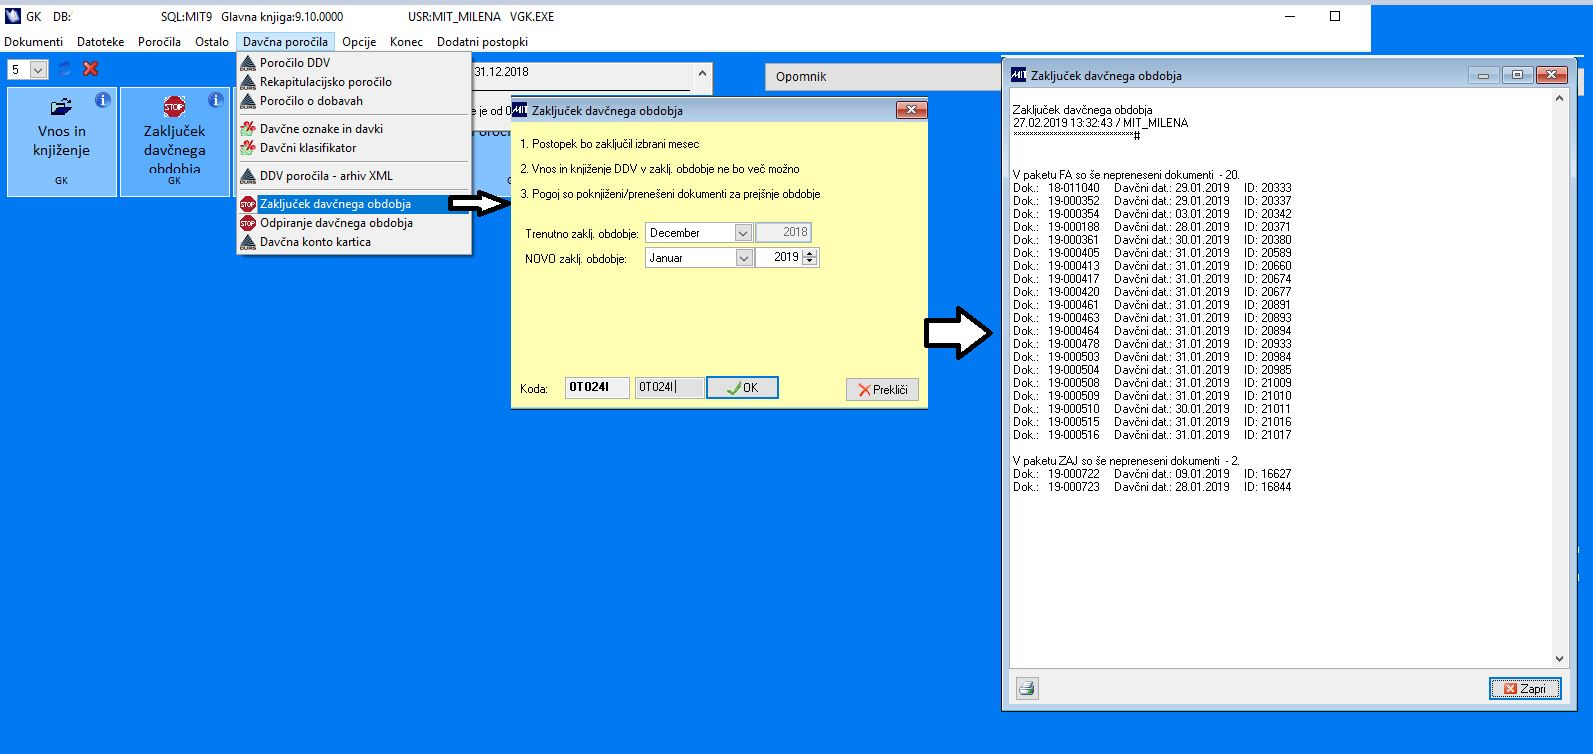
Task: Click the Prekliči button
Action: point(882,389)
